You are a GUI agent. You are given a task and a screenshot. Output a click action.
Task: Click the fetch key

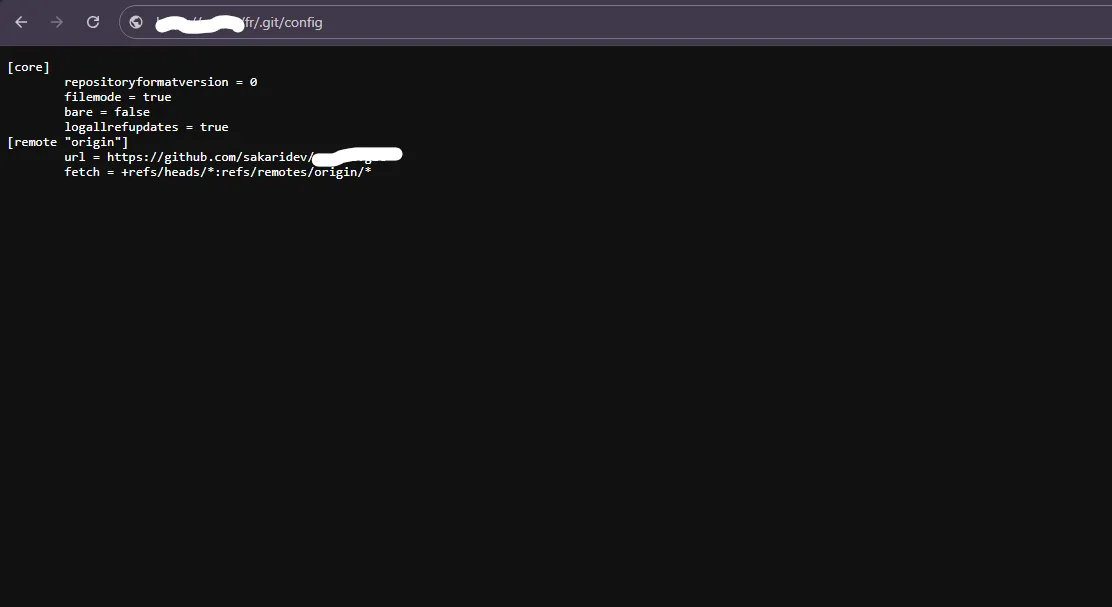[x=82, y=172]
